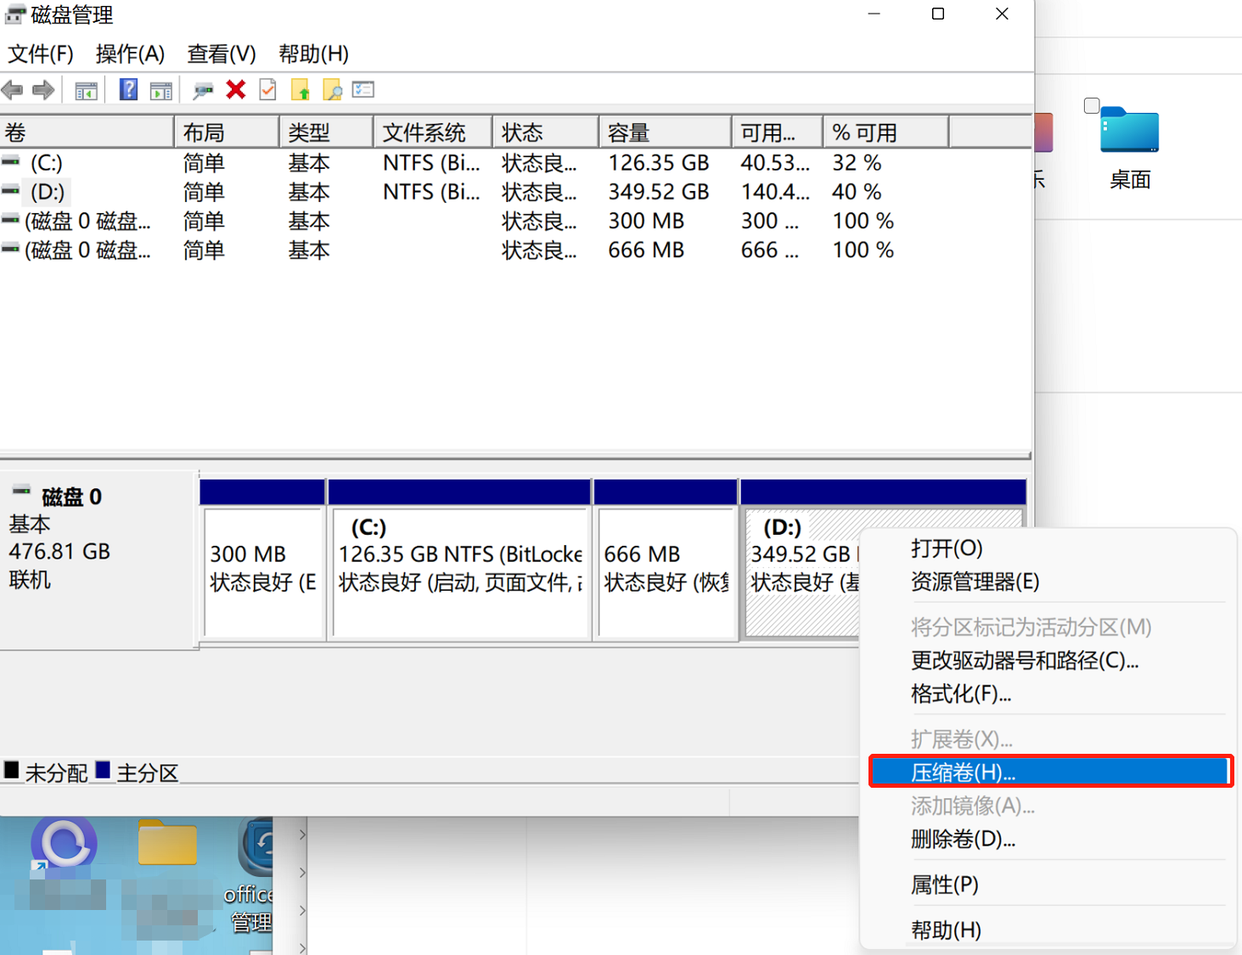
Task: Click the checklist settings toolbar icon
Action: pos(363,90)
